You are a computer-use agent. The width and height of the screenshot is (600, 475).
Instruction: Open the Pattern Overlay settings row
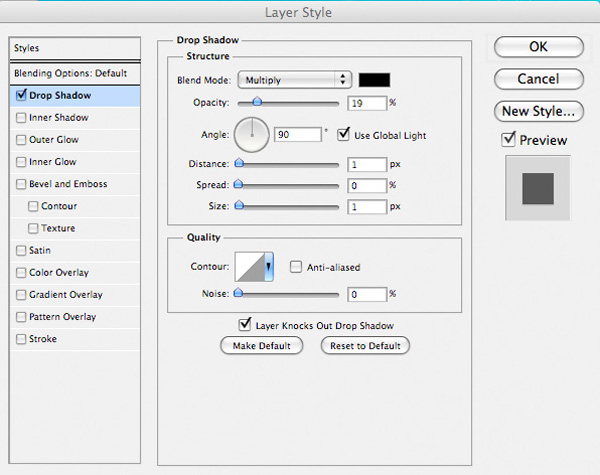[75, 318]
